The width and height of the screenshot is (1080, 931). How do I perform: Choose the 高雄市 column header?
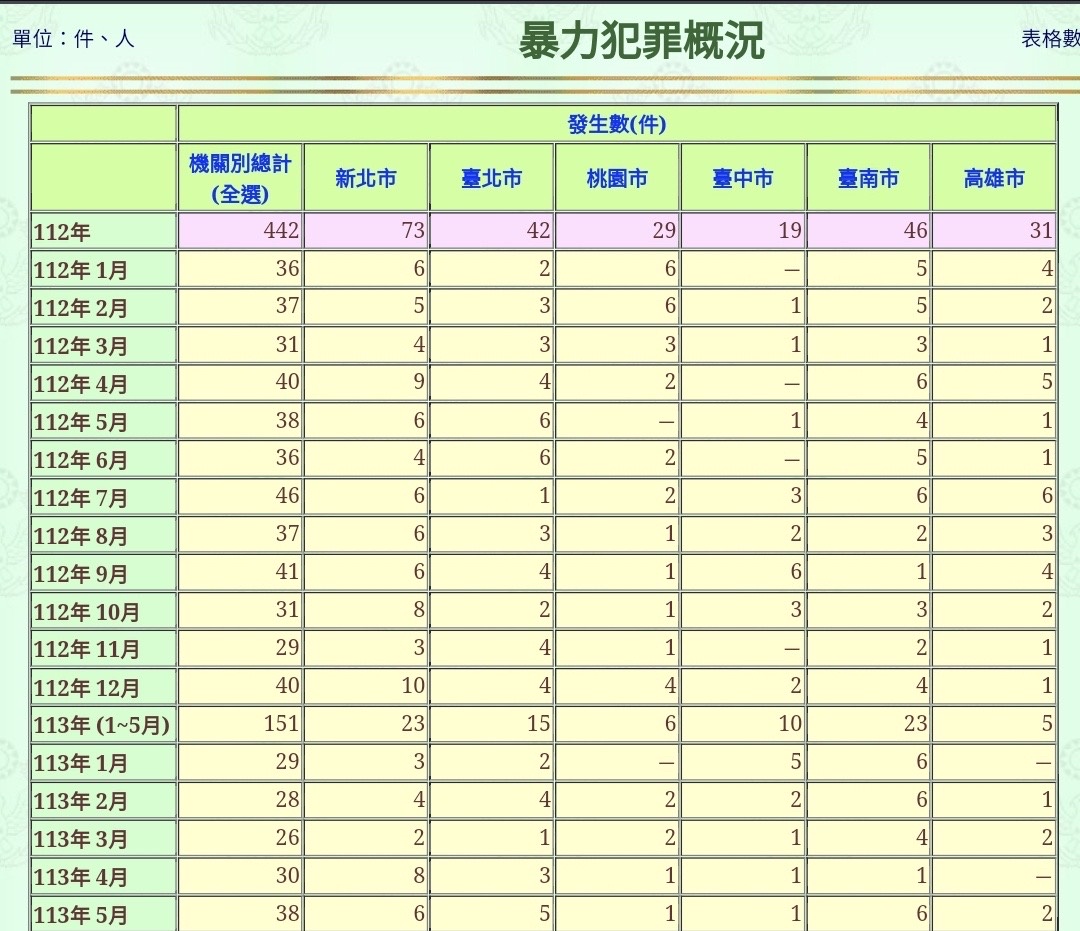(994, 179)
